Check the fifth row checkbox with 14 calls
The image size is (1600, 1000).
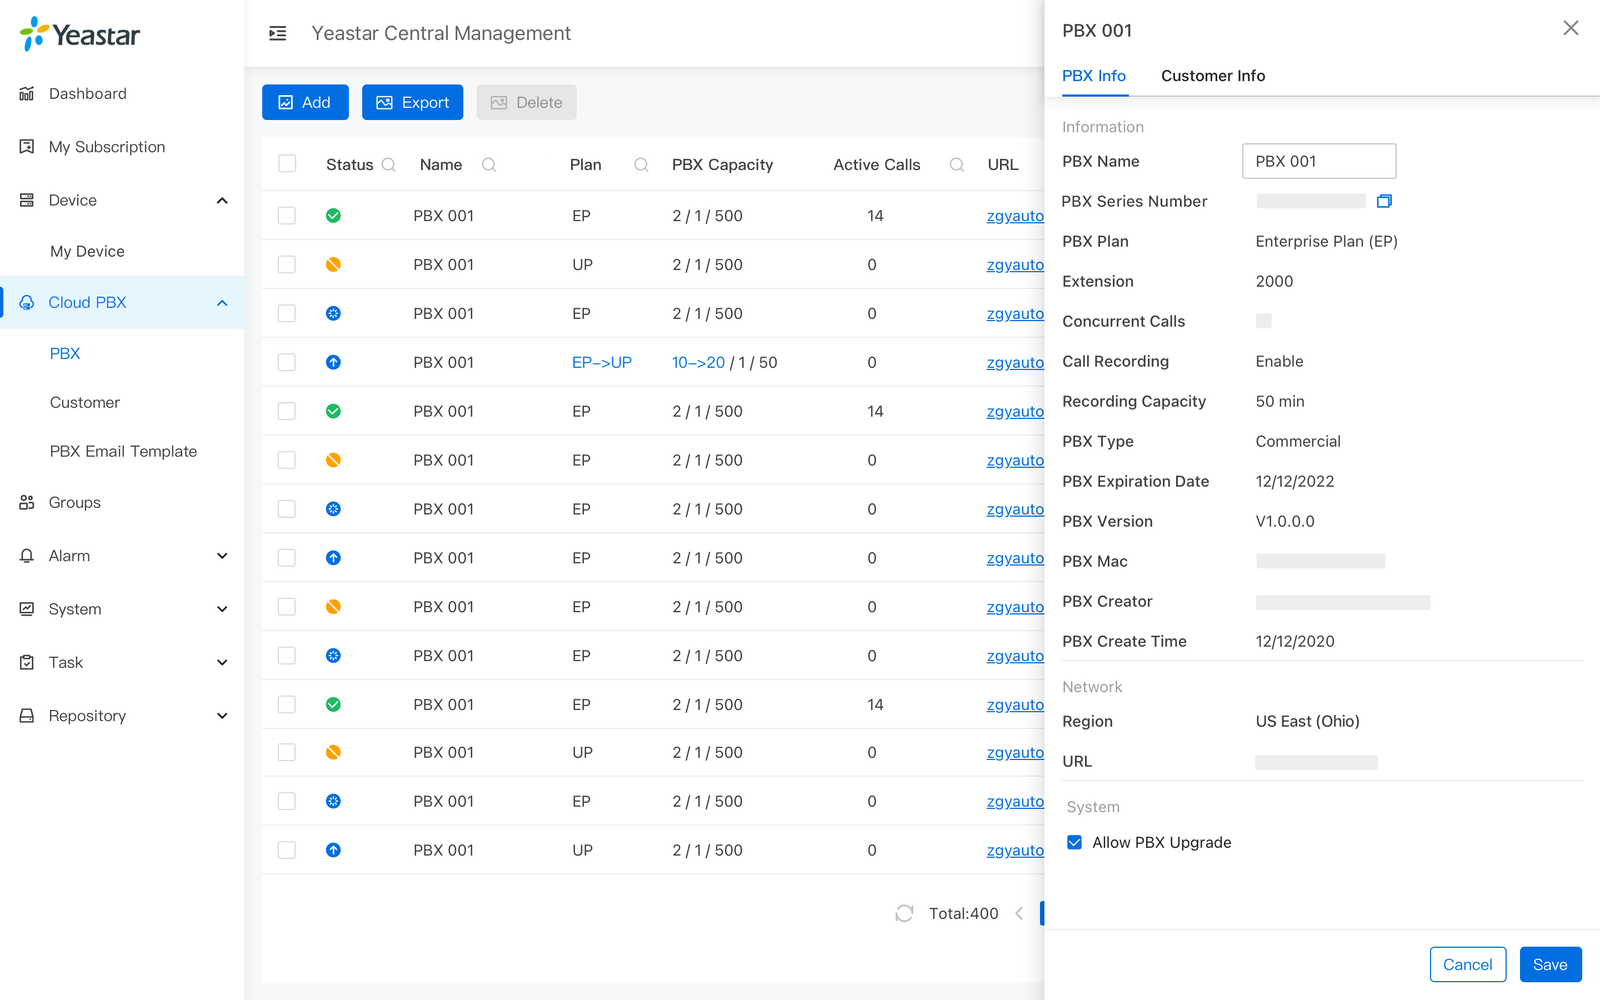pyautogui.click(x=287, y=411)
